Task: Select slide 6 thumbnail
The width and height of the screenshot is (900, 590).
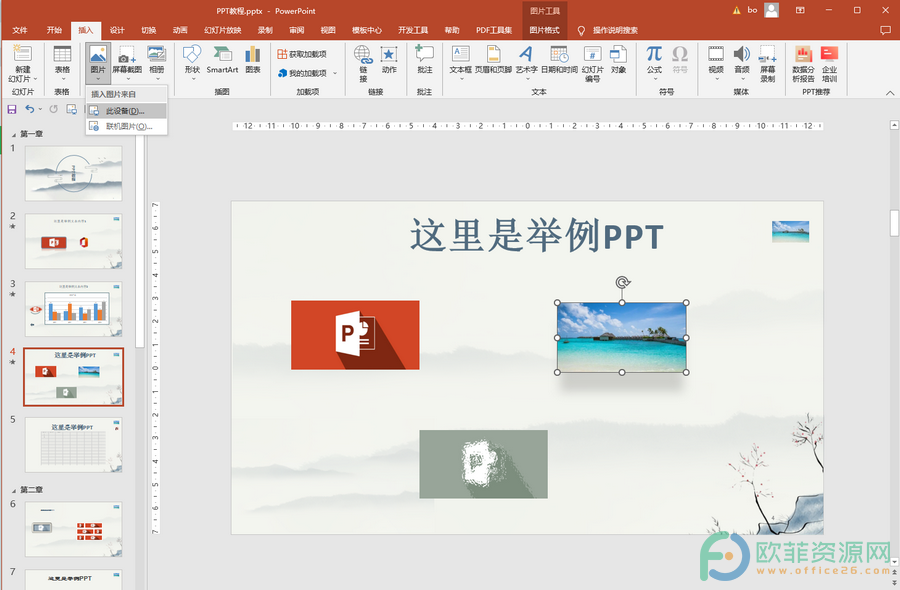Action: click(x=73, y=529)
